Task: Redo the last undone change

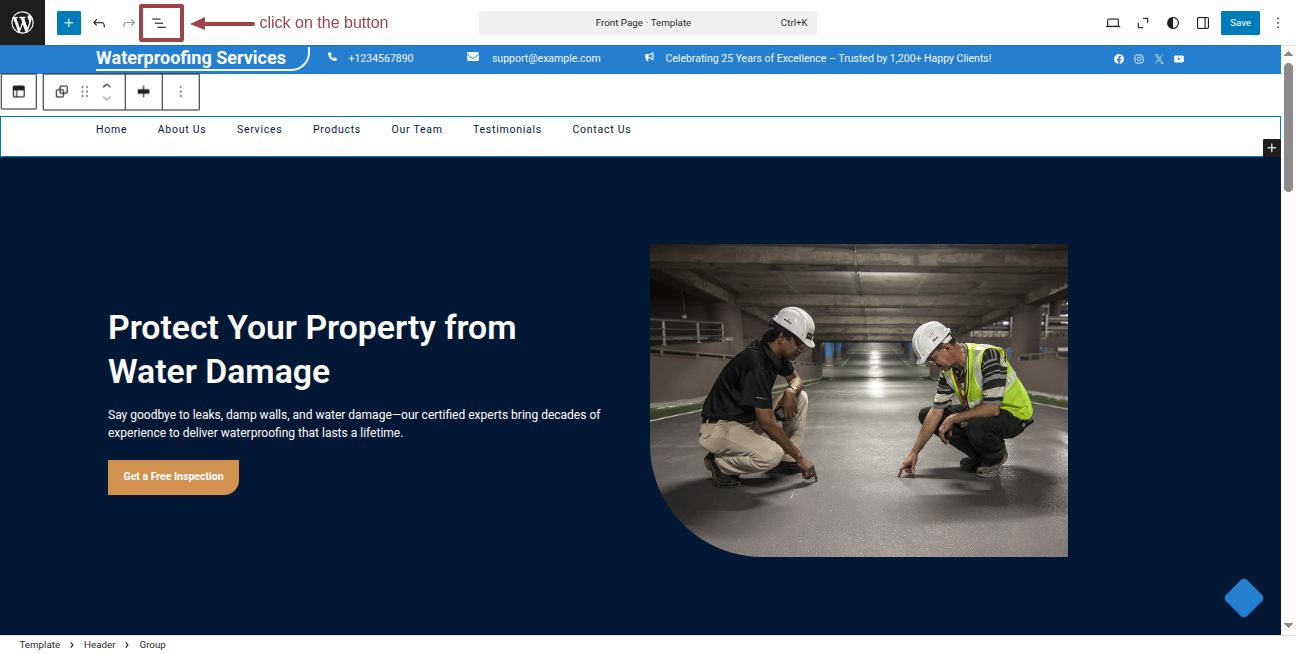Action: 129,23
